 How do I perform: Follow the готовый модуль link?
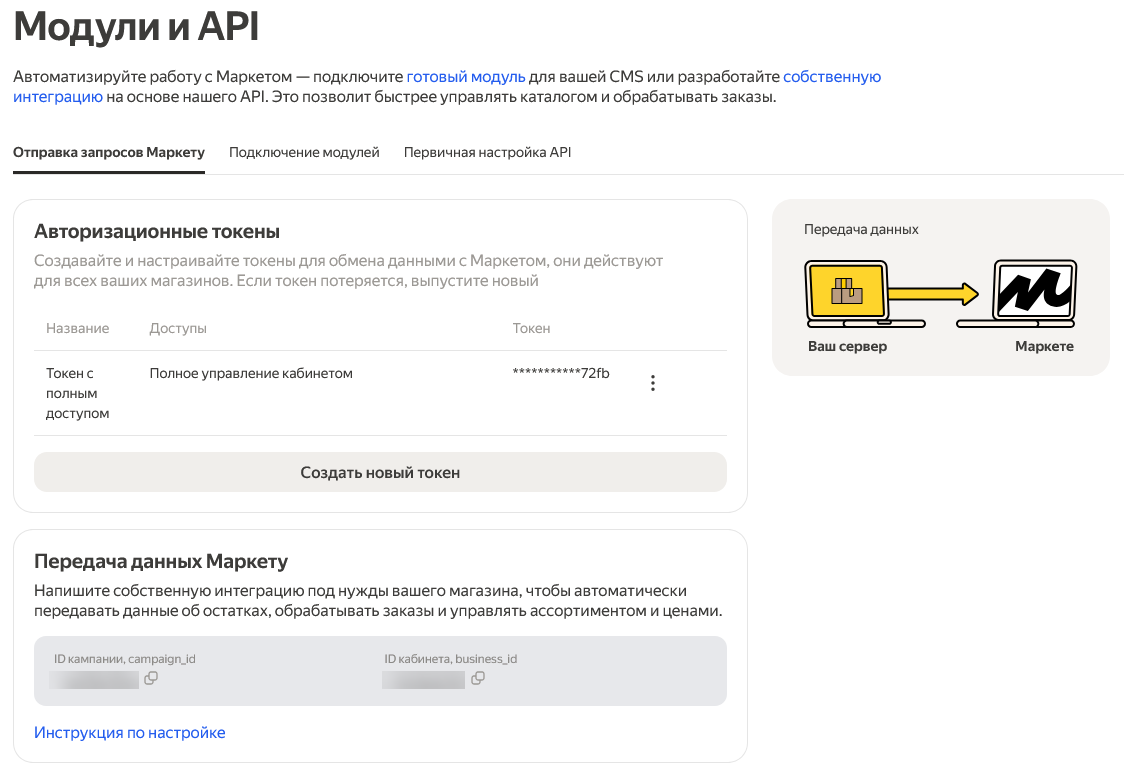tap(465, 76)
